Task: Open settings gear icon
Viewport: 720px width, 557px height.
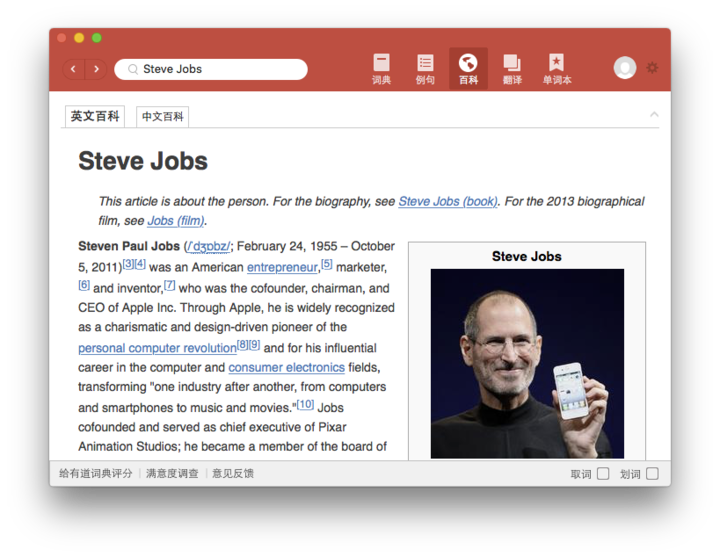Action: click(652, 68)
